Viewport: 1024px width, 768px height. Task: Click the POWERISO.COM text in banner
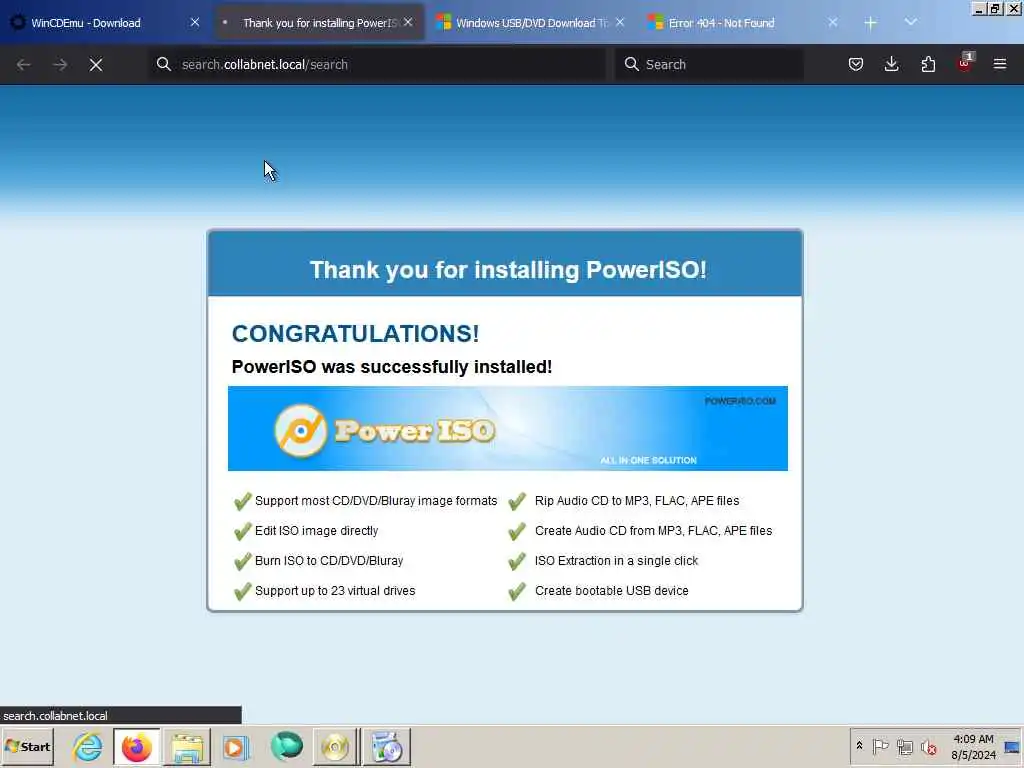click(740, 401)
